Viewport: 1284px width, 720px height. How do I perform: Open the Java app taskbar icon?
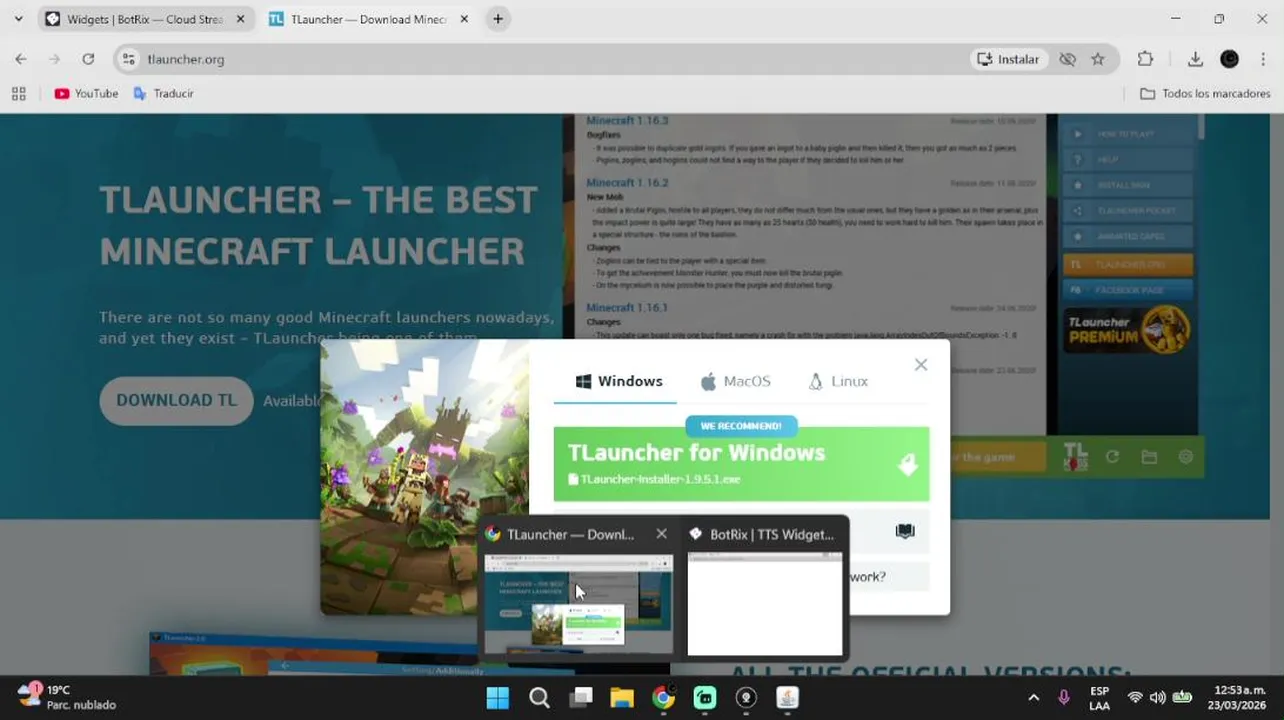[788, 698]
